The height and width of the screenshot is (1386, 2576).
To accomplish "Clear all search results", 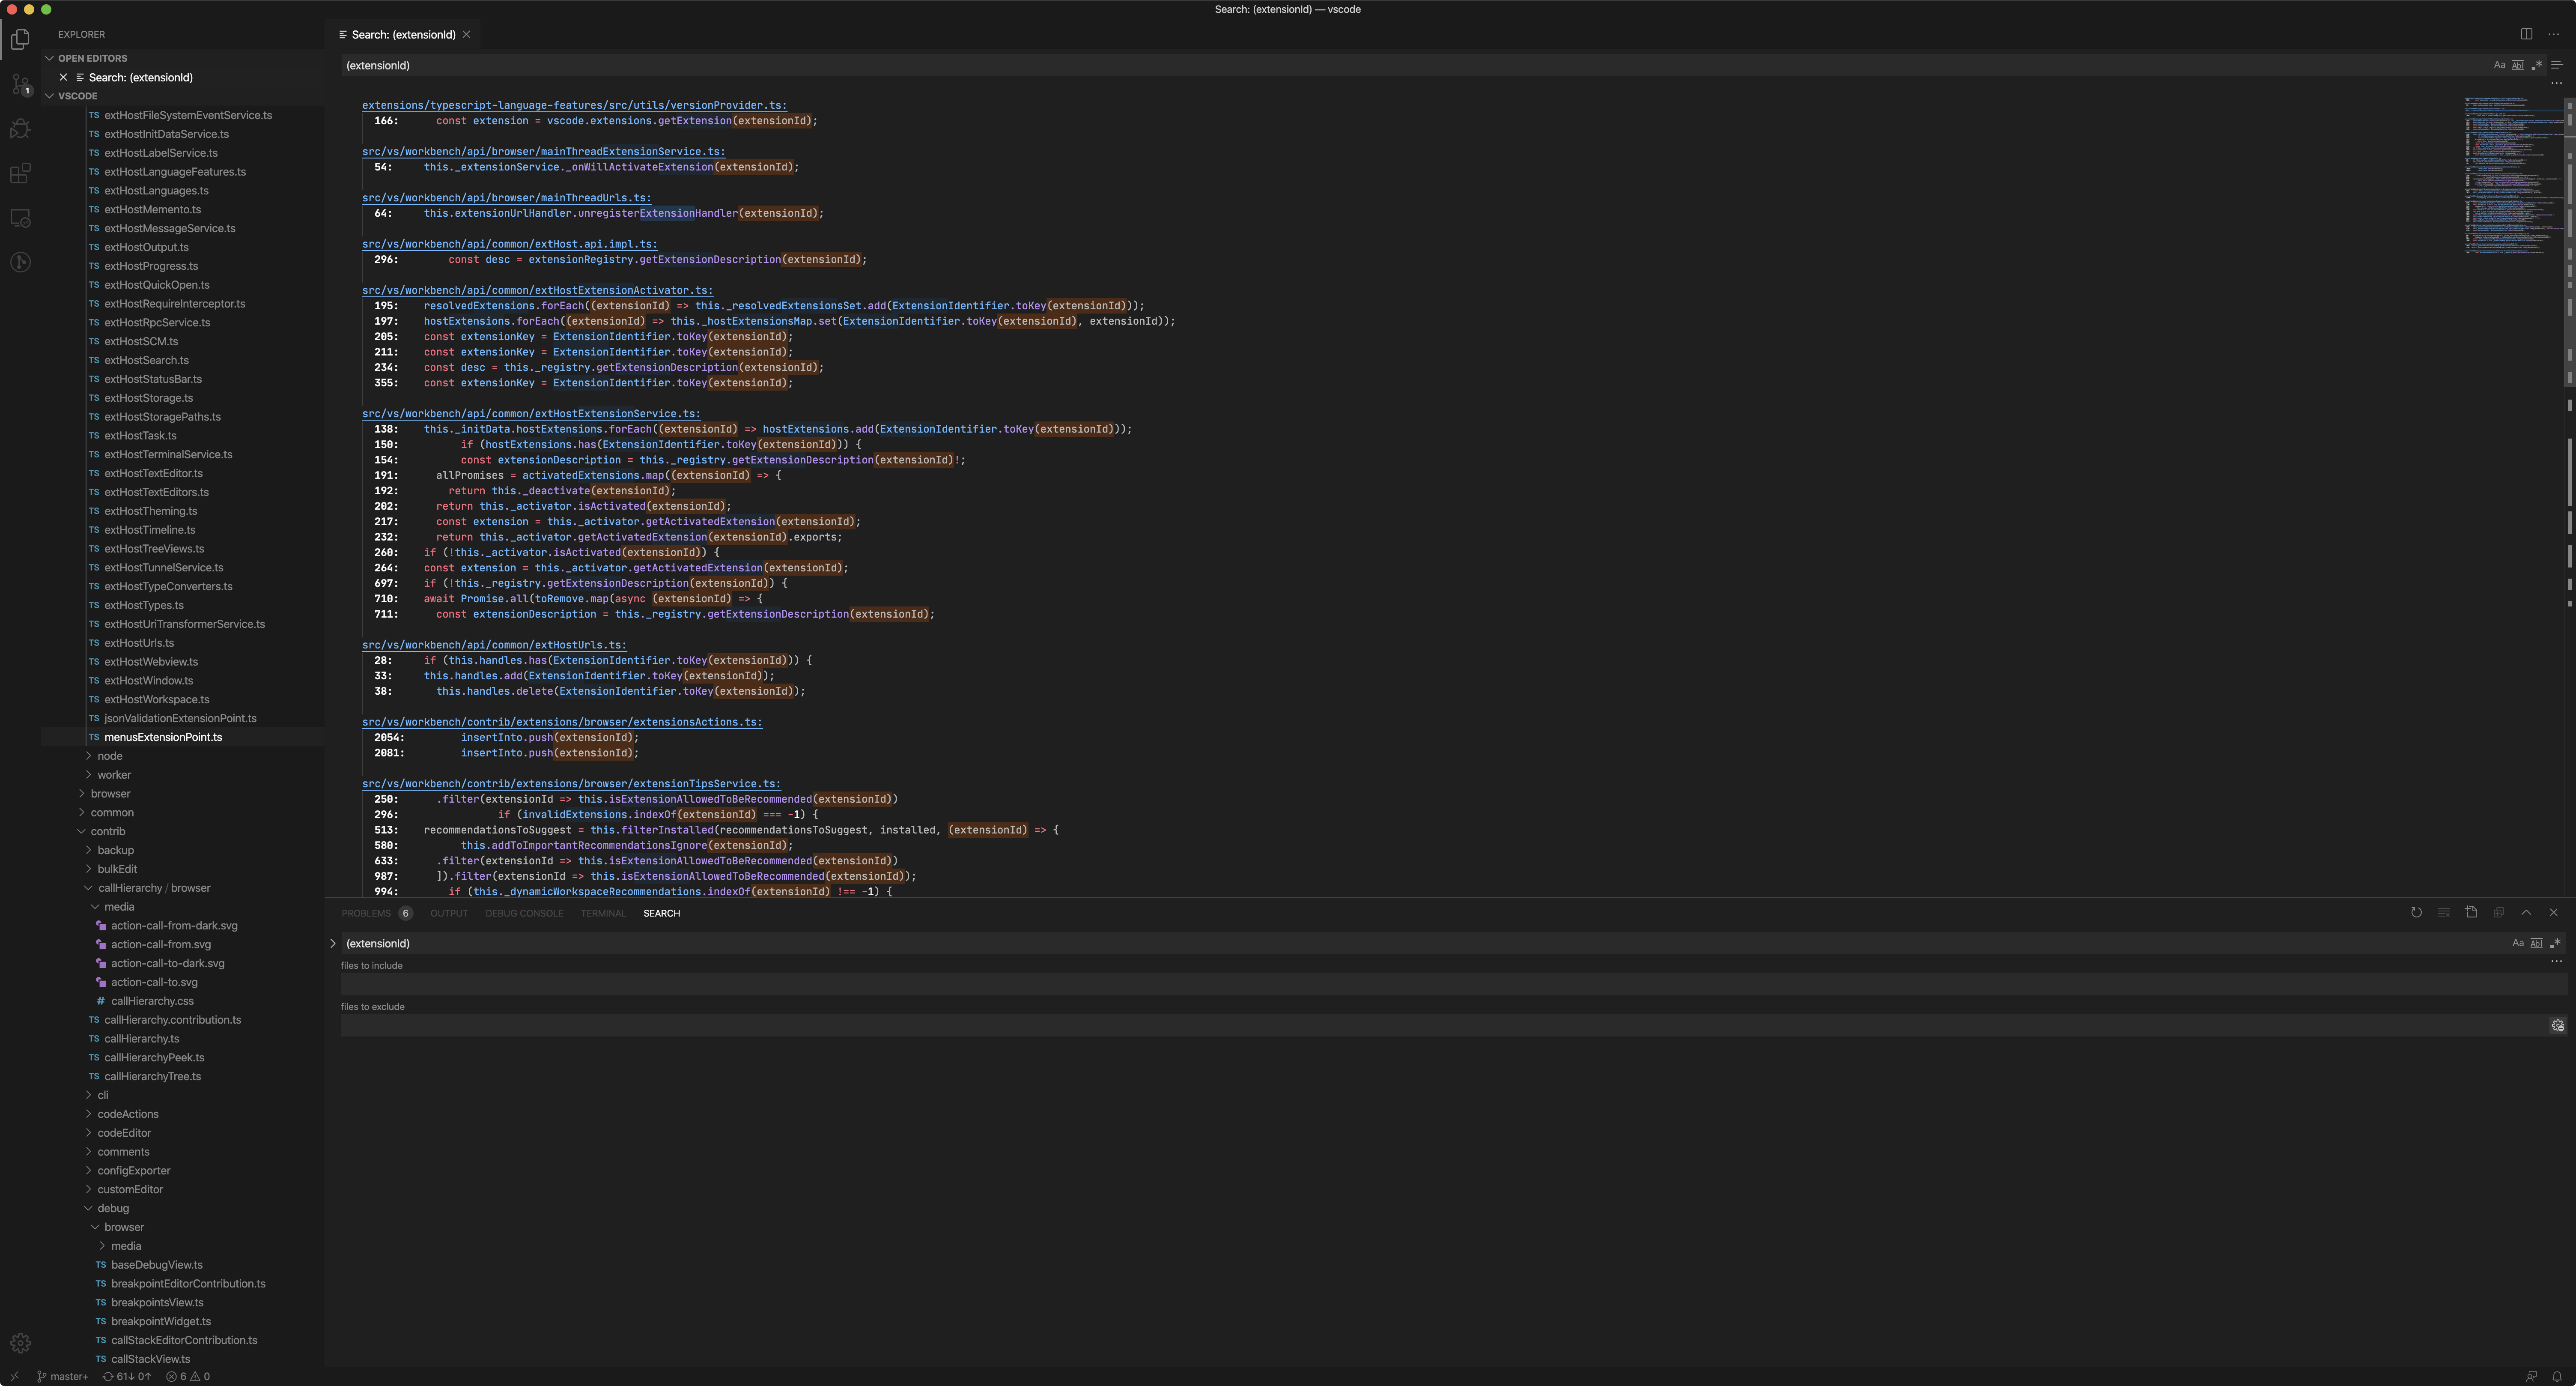I will click(2443, 912).
